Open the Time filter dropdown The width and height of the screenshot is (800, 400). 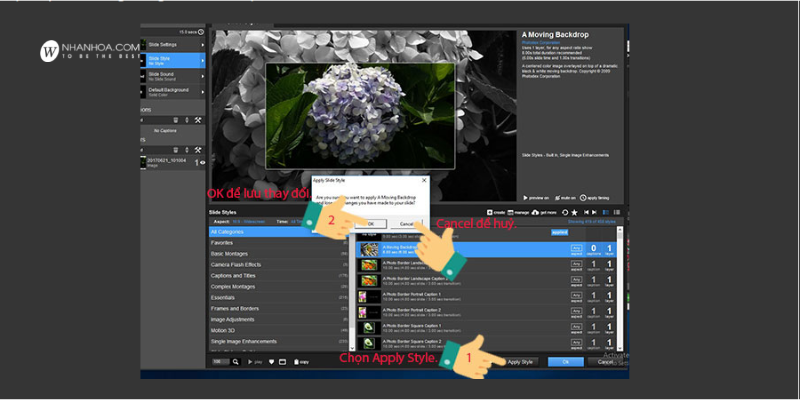(x=297, y=222)
